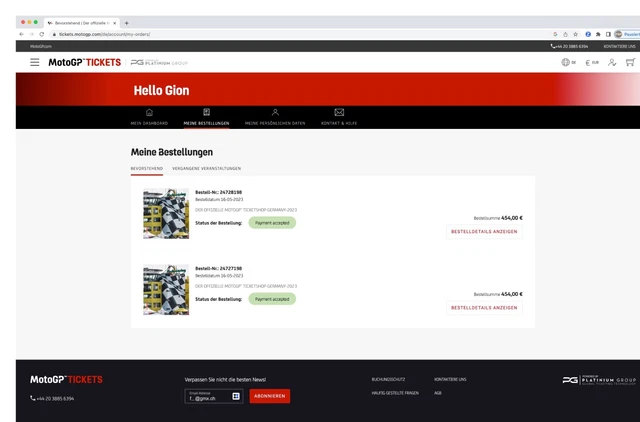Select the Meine Bestellungen tab
Viewport: 640px width, 422px height.
click(206, 117)
